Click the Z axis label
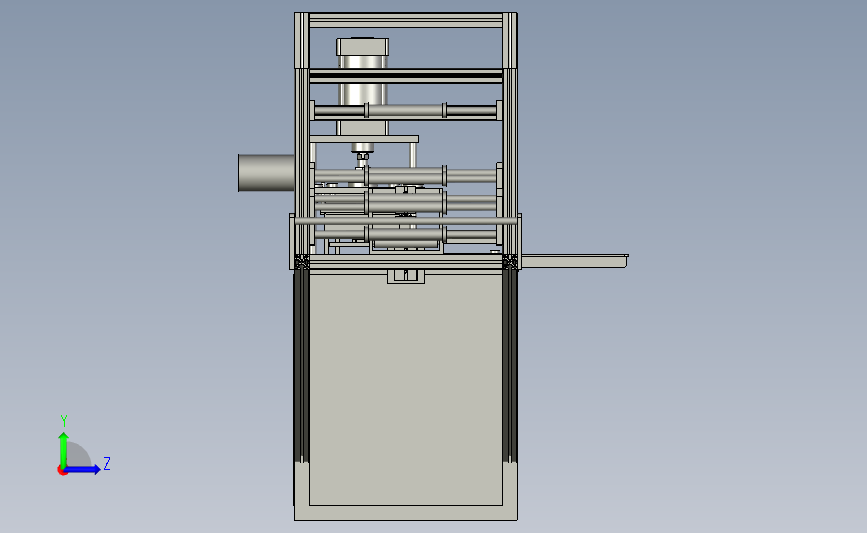This screenshot has height=533, width=867. point(107,463)
